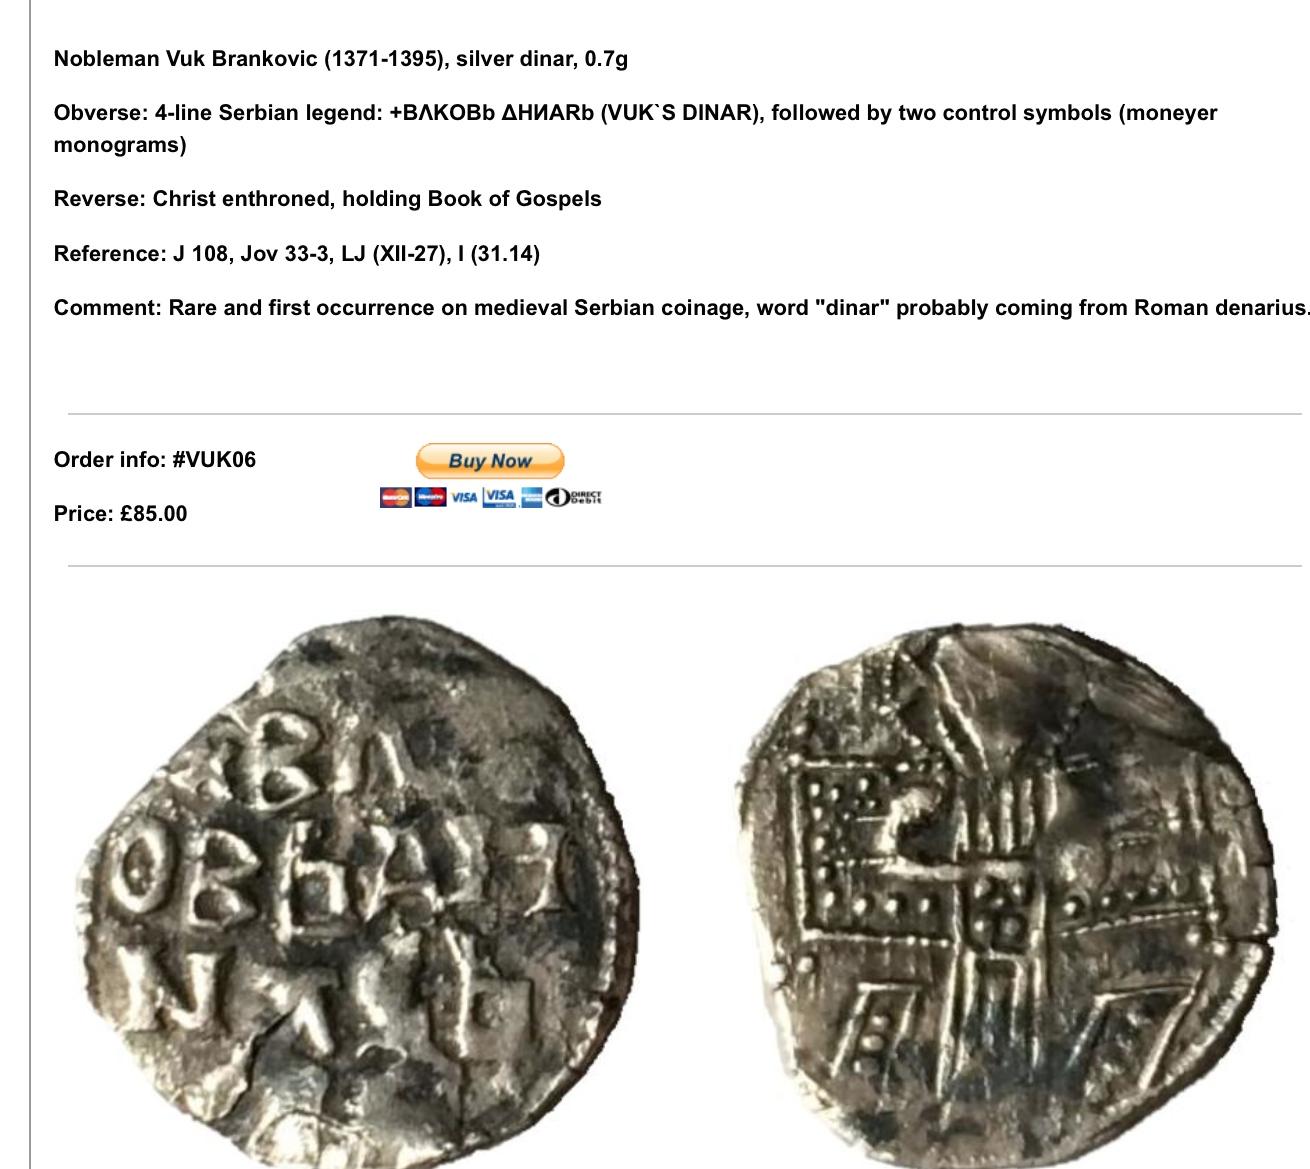Click the 'Reverse: Christ enthroned' text line

328,199
